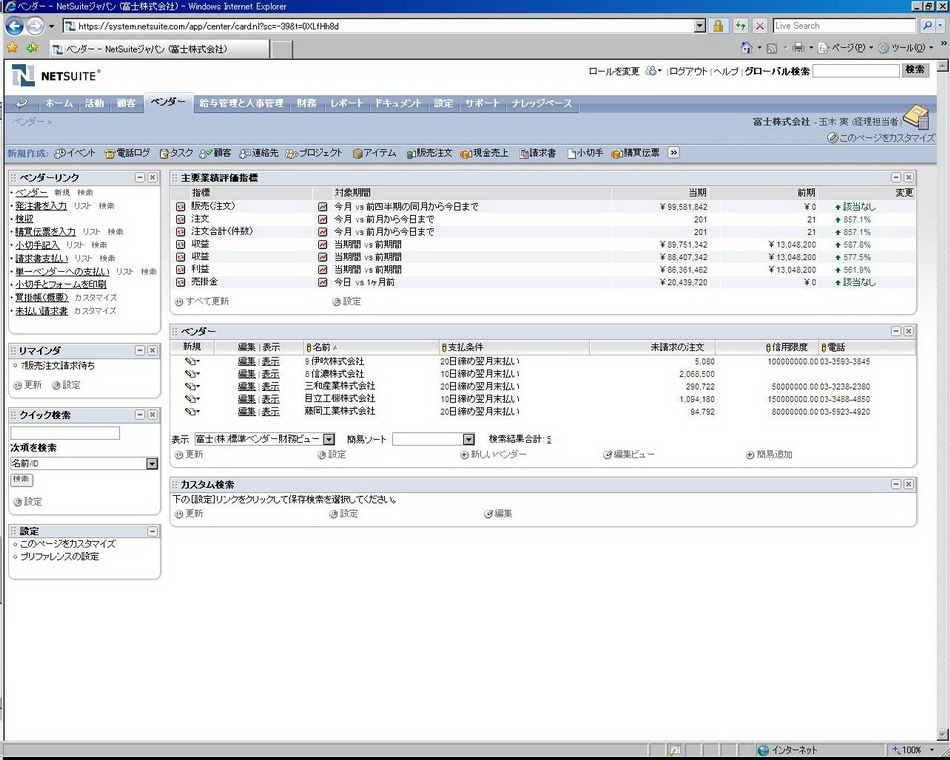Click 編集 for 三和産業株式会社 row
The image size is (950, 760).
[247, 387]
